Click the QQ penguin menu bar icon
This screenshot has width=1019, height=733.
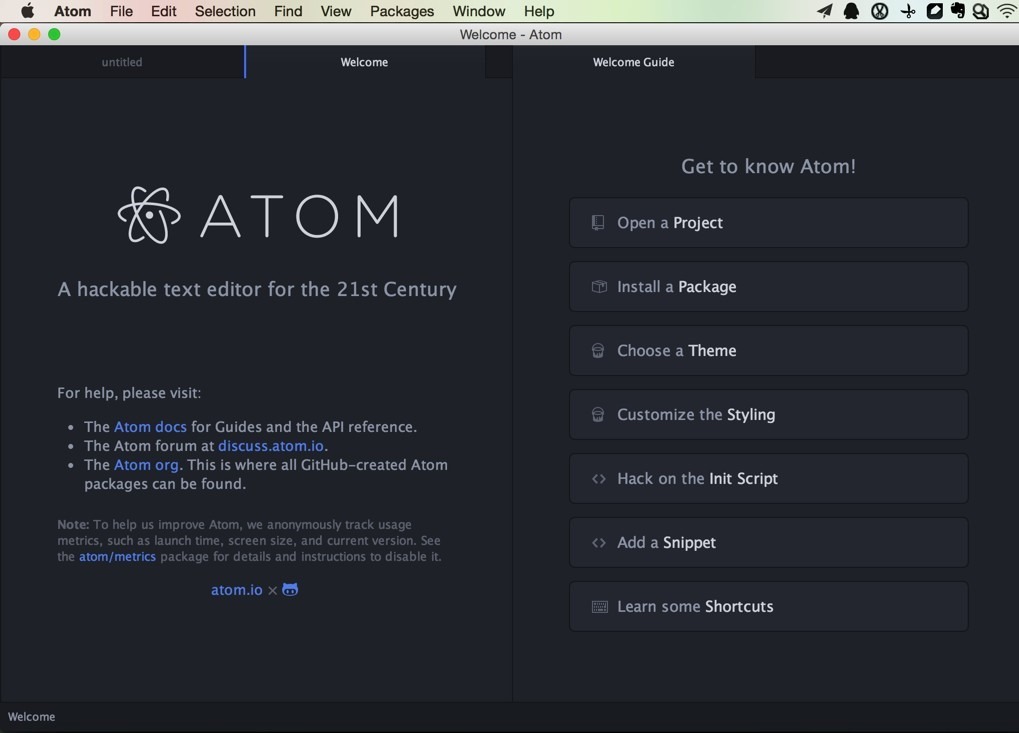click(851, 11)
